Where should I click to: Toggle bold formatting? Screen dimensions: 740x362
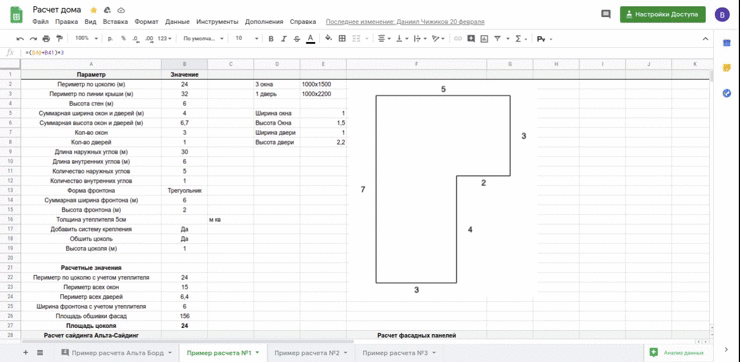(x=271, y=39)
